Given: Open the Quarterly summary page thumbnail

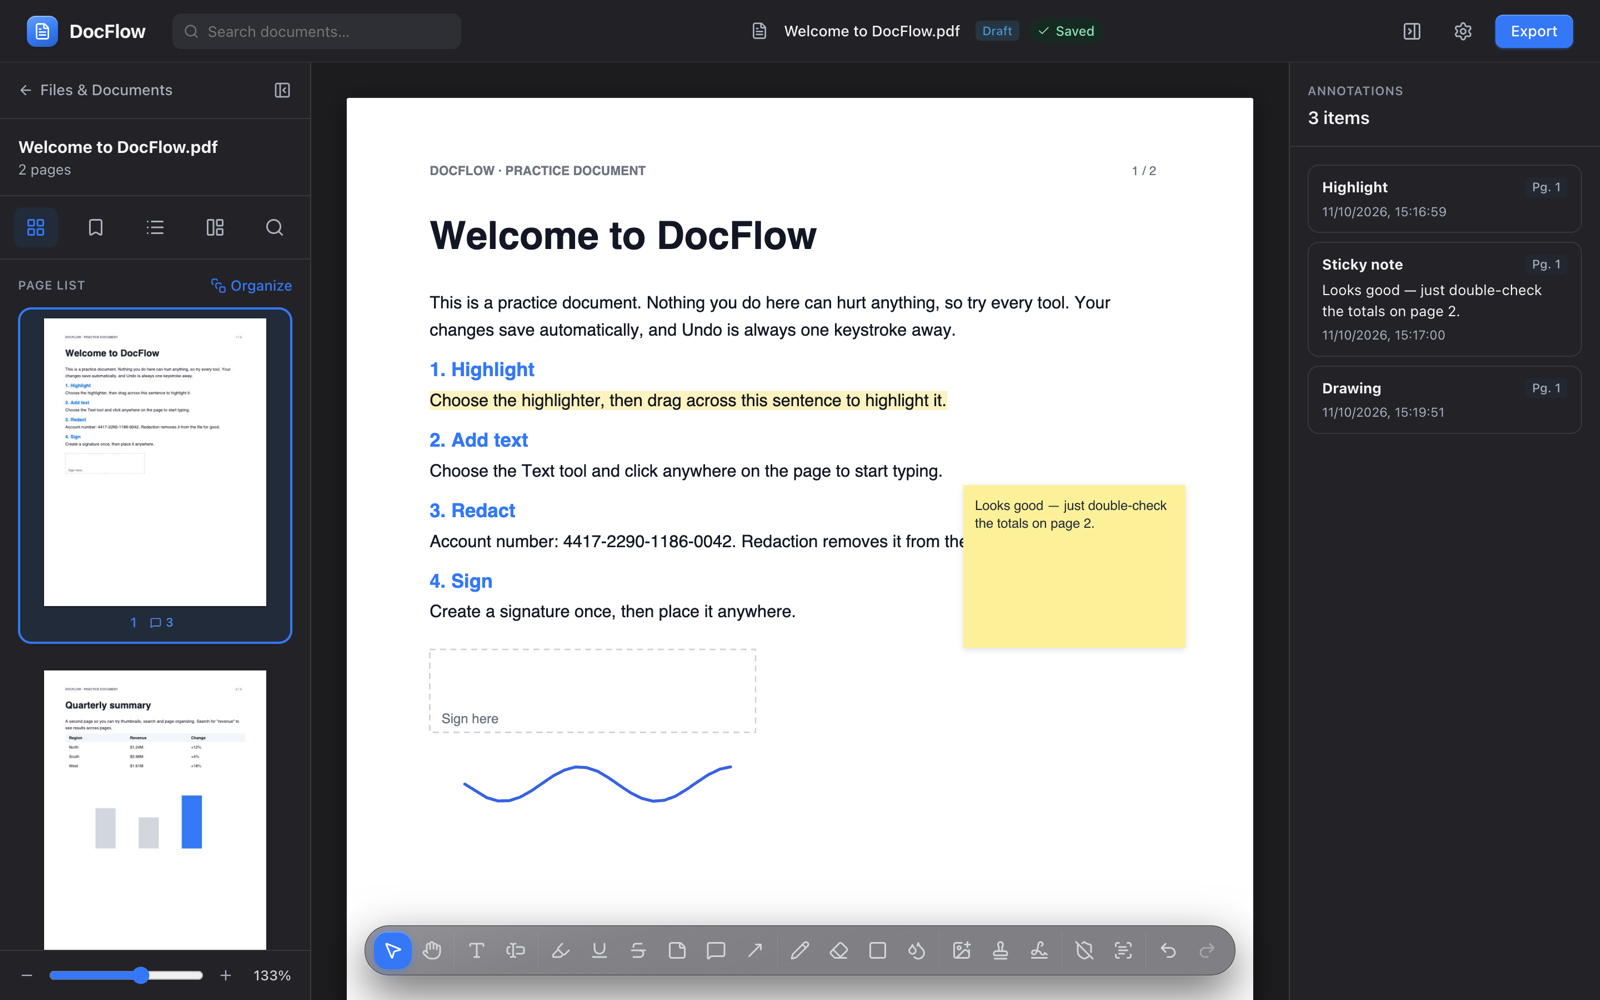Looking at the screenshot, I should [x=155, y=809].
